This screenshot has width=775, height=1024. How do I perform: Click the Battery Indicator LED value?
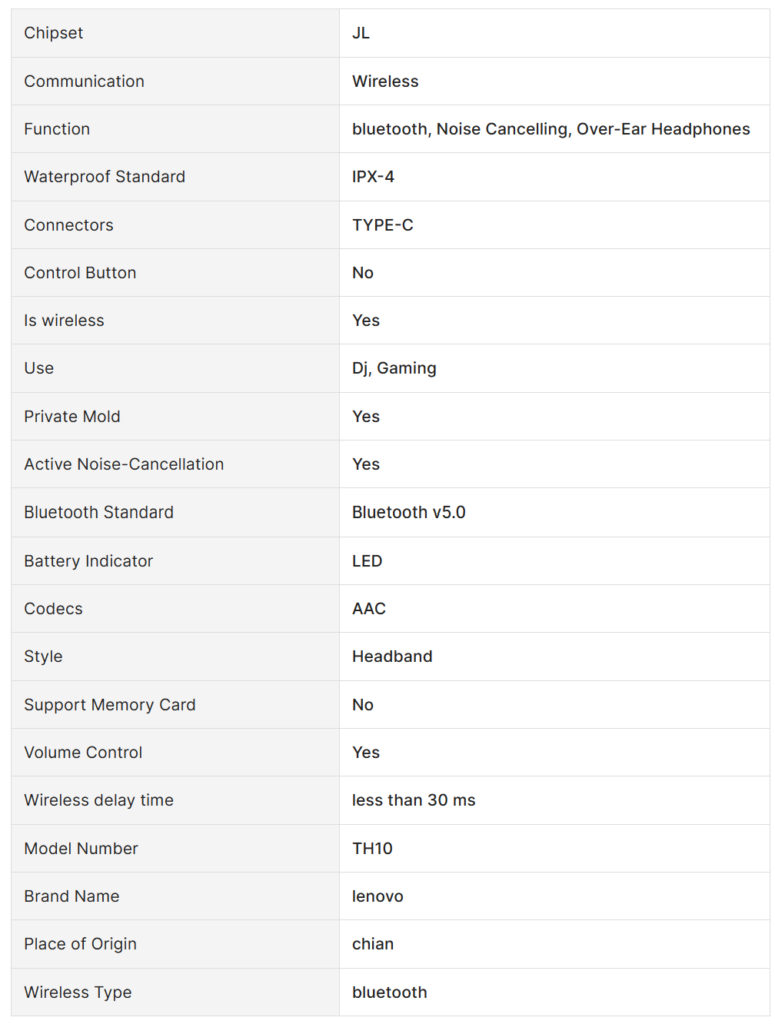(x=367, y=561)
